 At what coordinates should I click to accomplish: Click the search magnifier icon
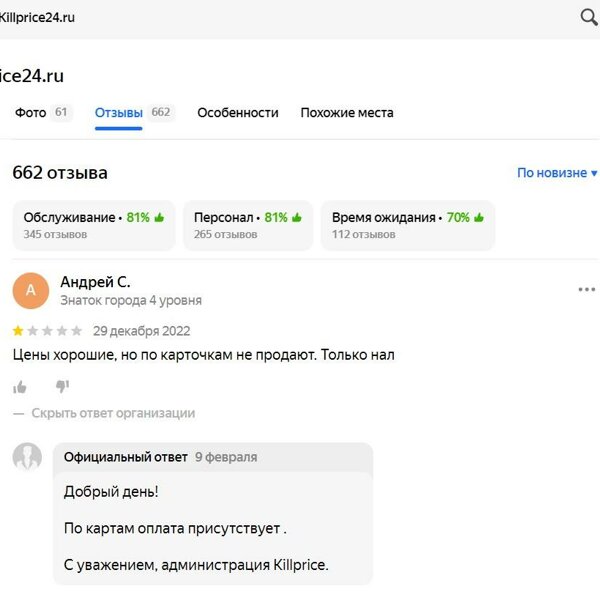coord(589,17)
